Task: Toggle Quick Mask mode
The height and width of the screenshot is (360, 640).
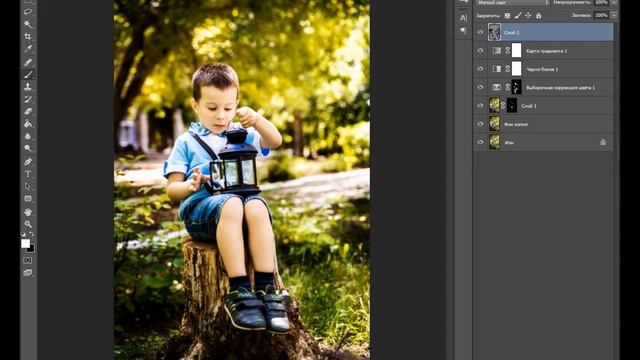Action: [28, 260]
